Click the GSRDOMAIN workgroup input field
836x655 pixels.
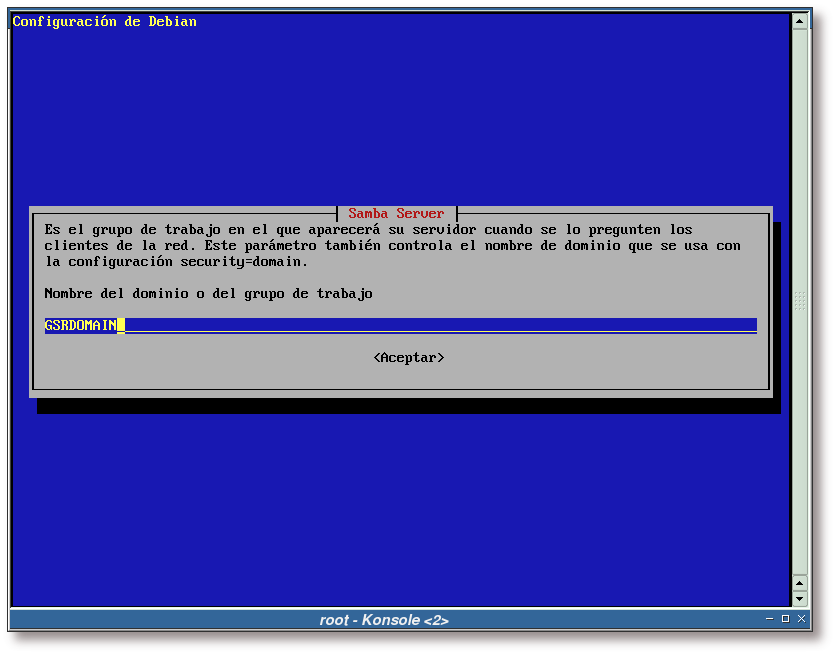coord(400,326)
